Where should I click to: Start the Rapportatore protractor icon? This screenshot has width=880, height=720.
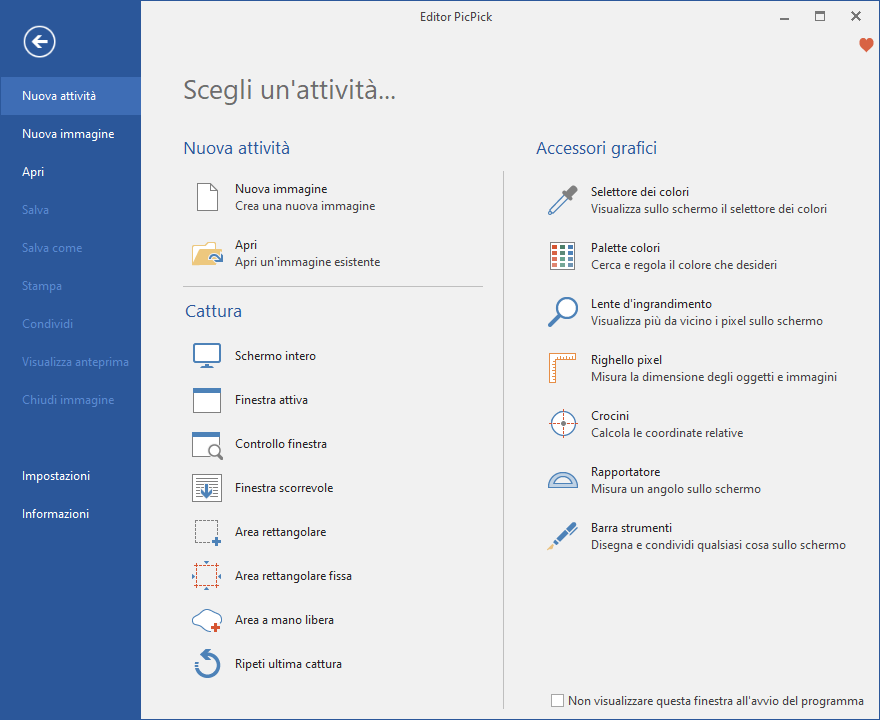point(563,480)
